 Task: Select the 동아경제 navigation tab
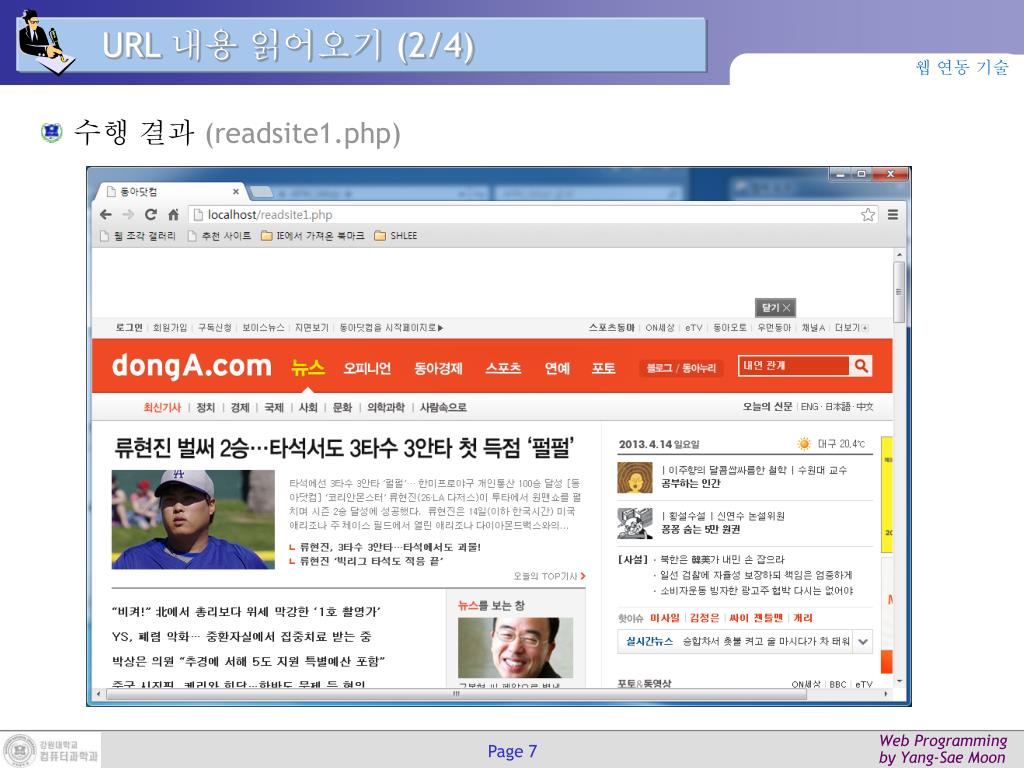pyautogui.click(x=438, y=368)
